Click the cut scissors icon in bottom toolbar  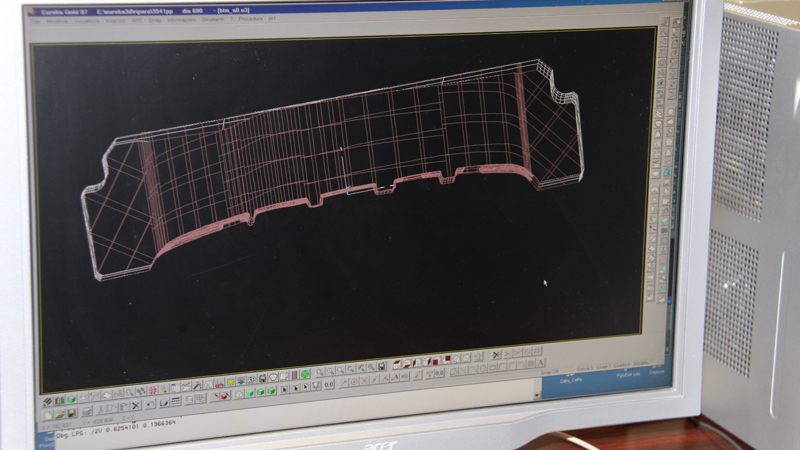pyautogui.click(x=101, y=409)
